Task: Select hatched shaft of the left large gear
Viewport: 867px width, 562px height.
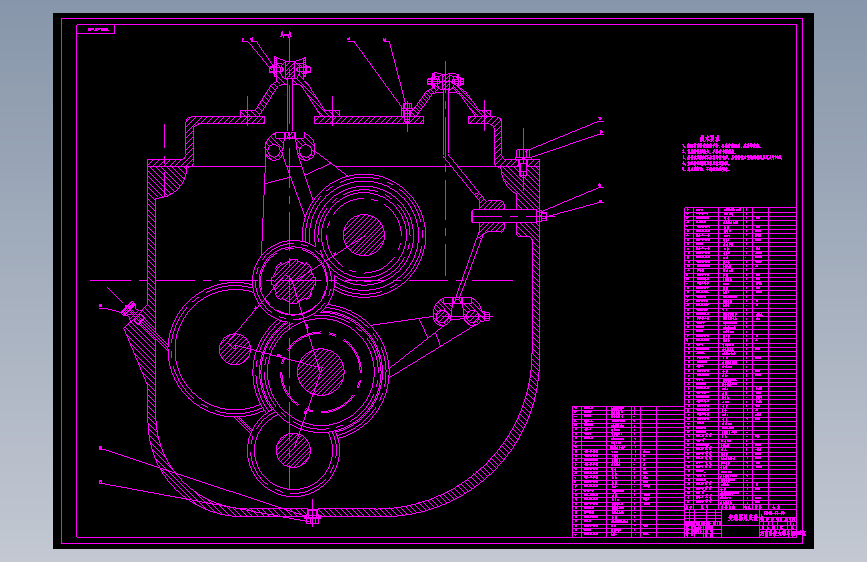Action: (235, 349)
